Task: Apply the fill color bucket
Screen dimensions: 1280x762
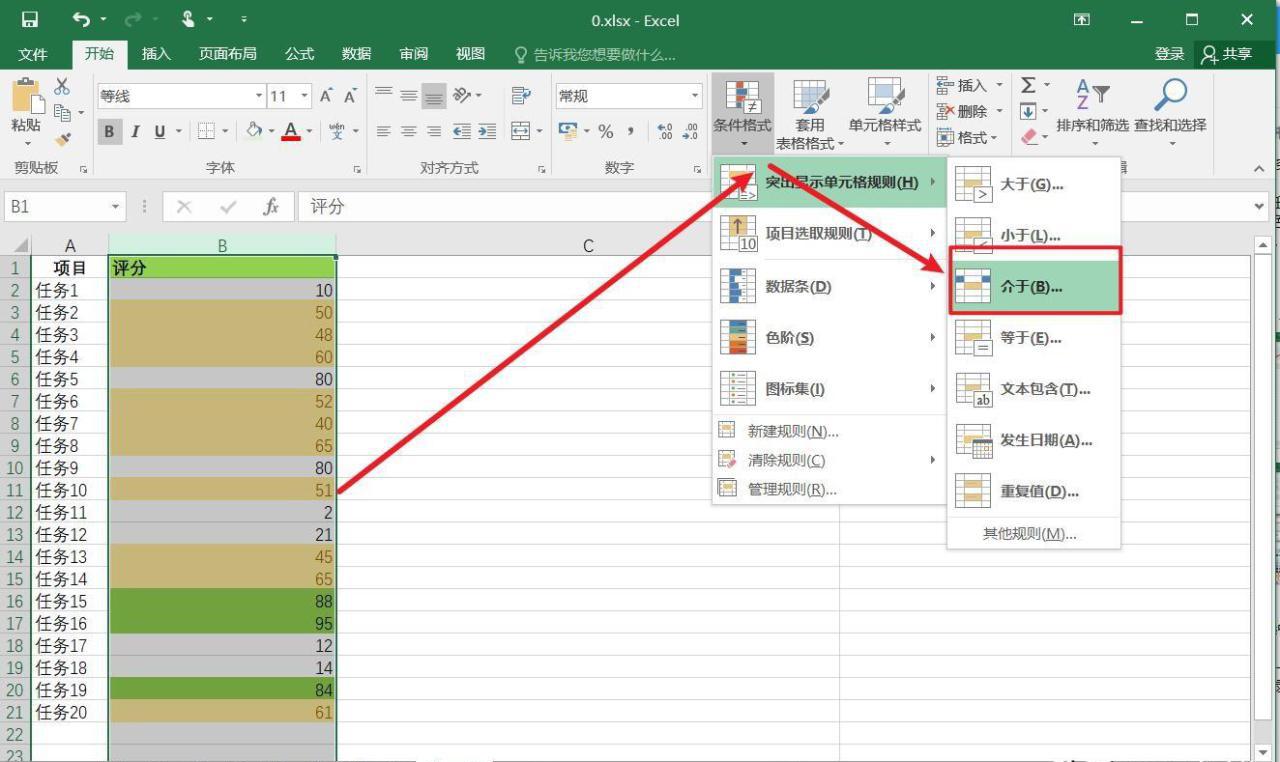Action: pos(254,131)
